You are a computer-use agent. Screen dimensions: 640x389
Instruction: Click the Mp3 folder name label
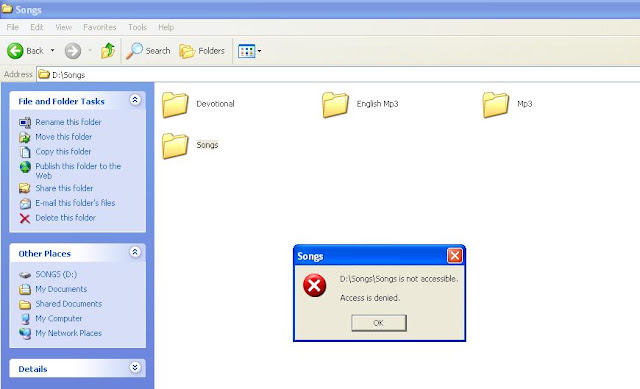pos(524,104)
